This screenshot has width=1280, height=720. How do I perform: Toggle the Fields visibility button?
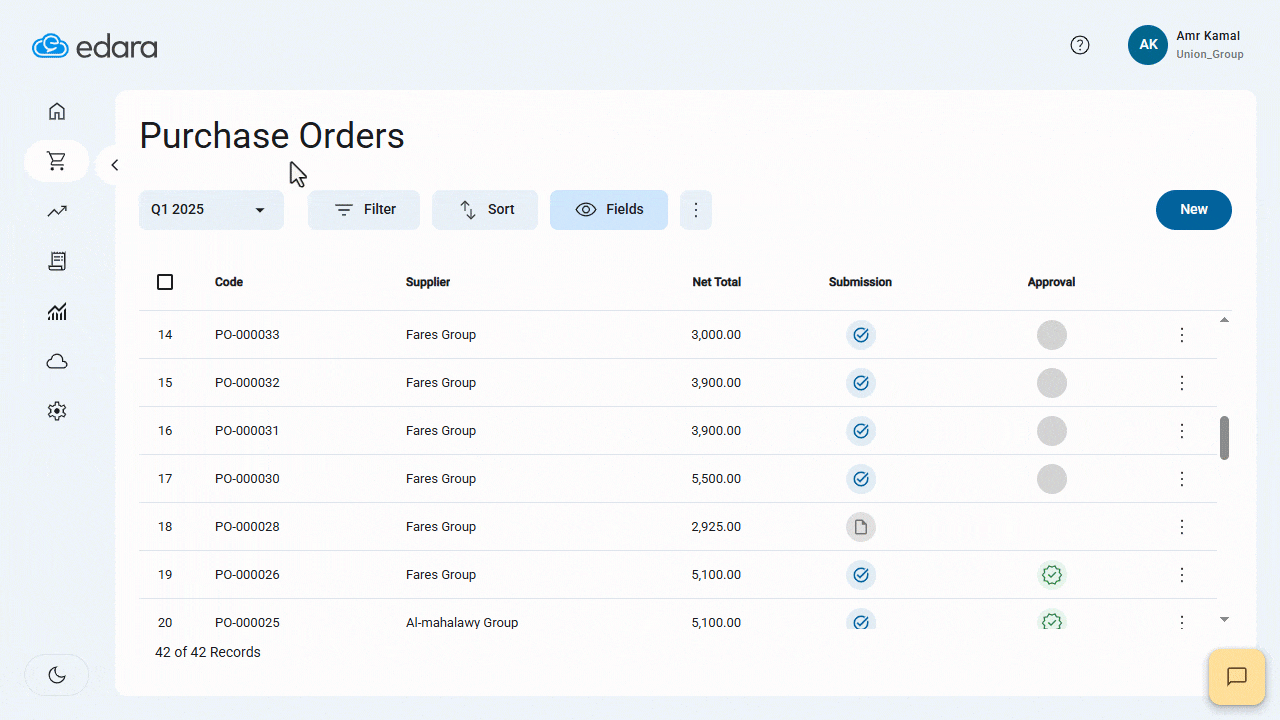click(609, 210)
